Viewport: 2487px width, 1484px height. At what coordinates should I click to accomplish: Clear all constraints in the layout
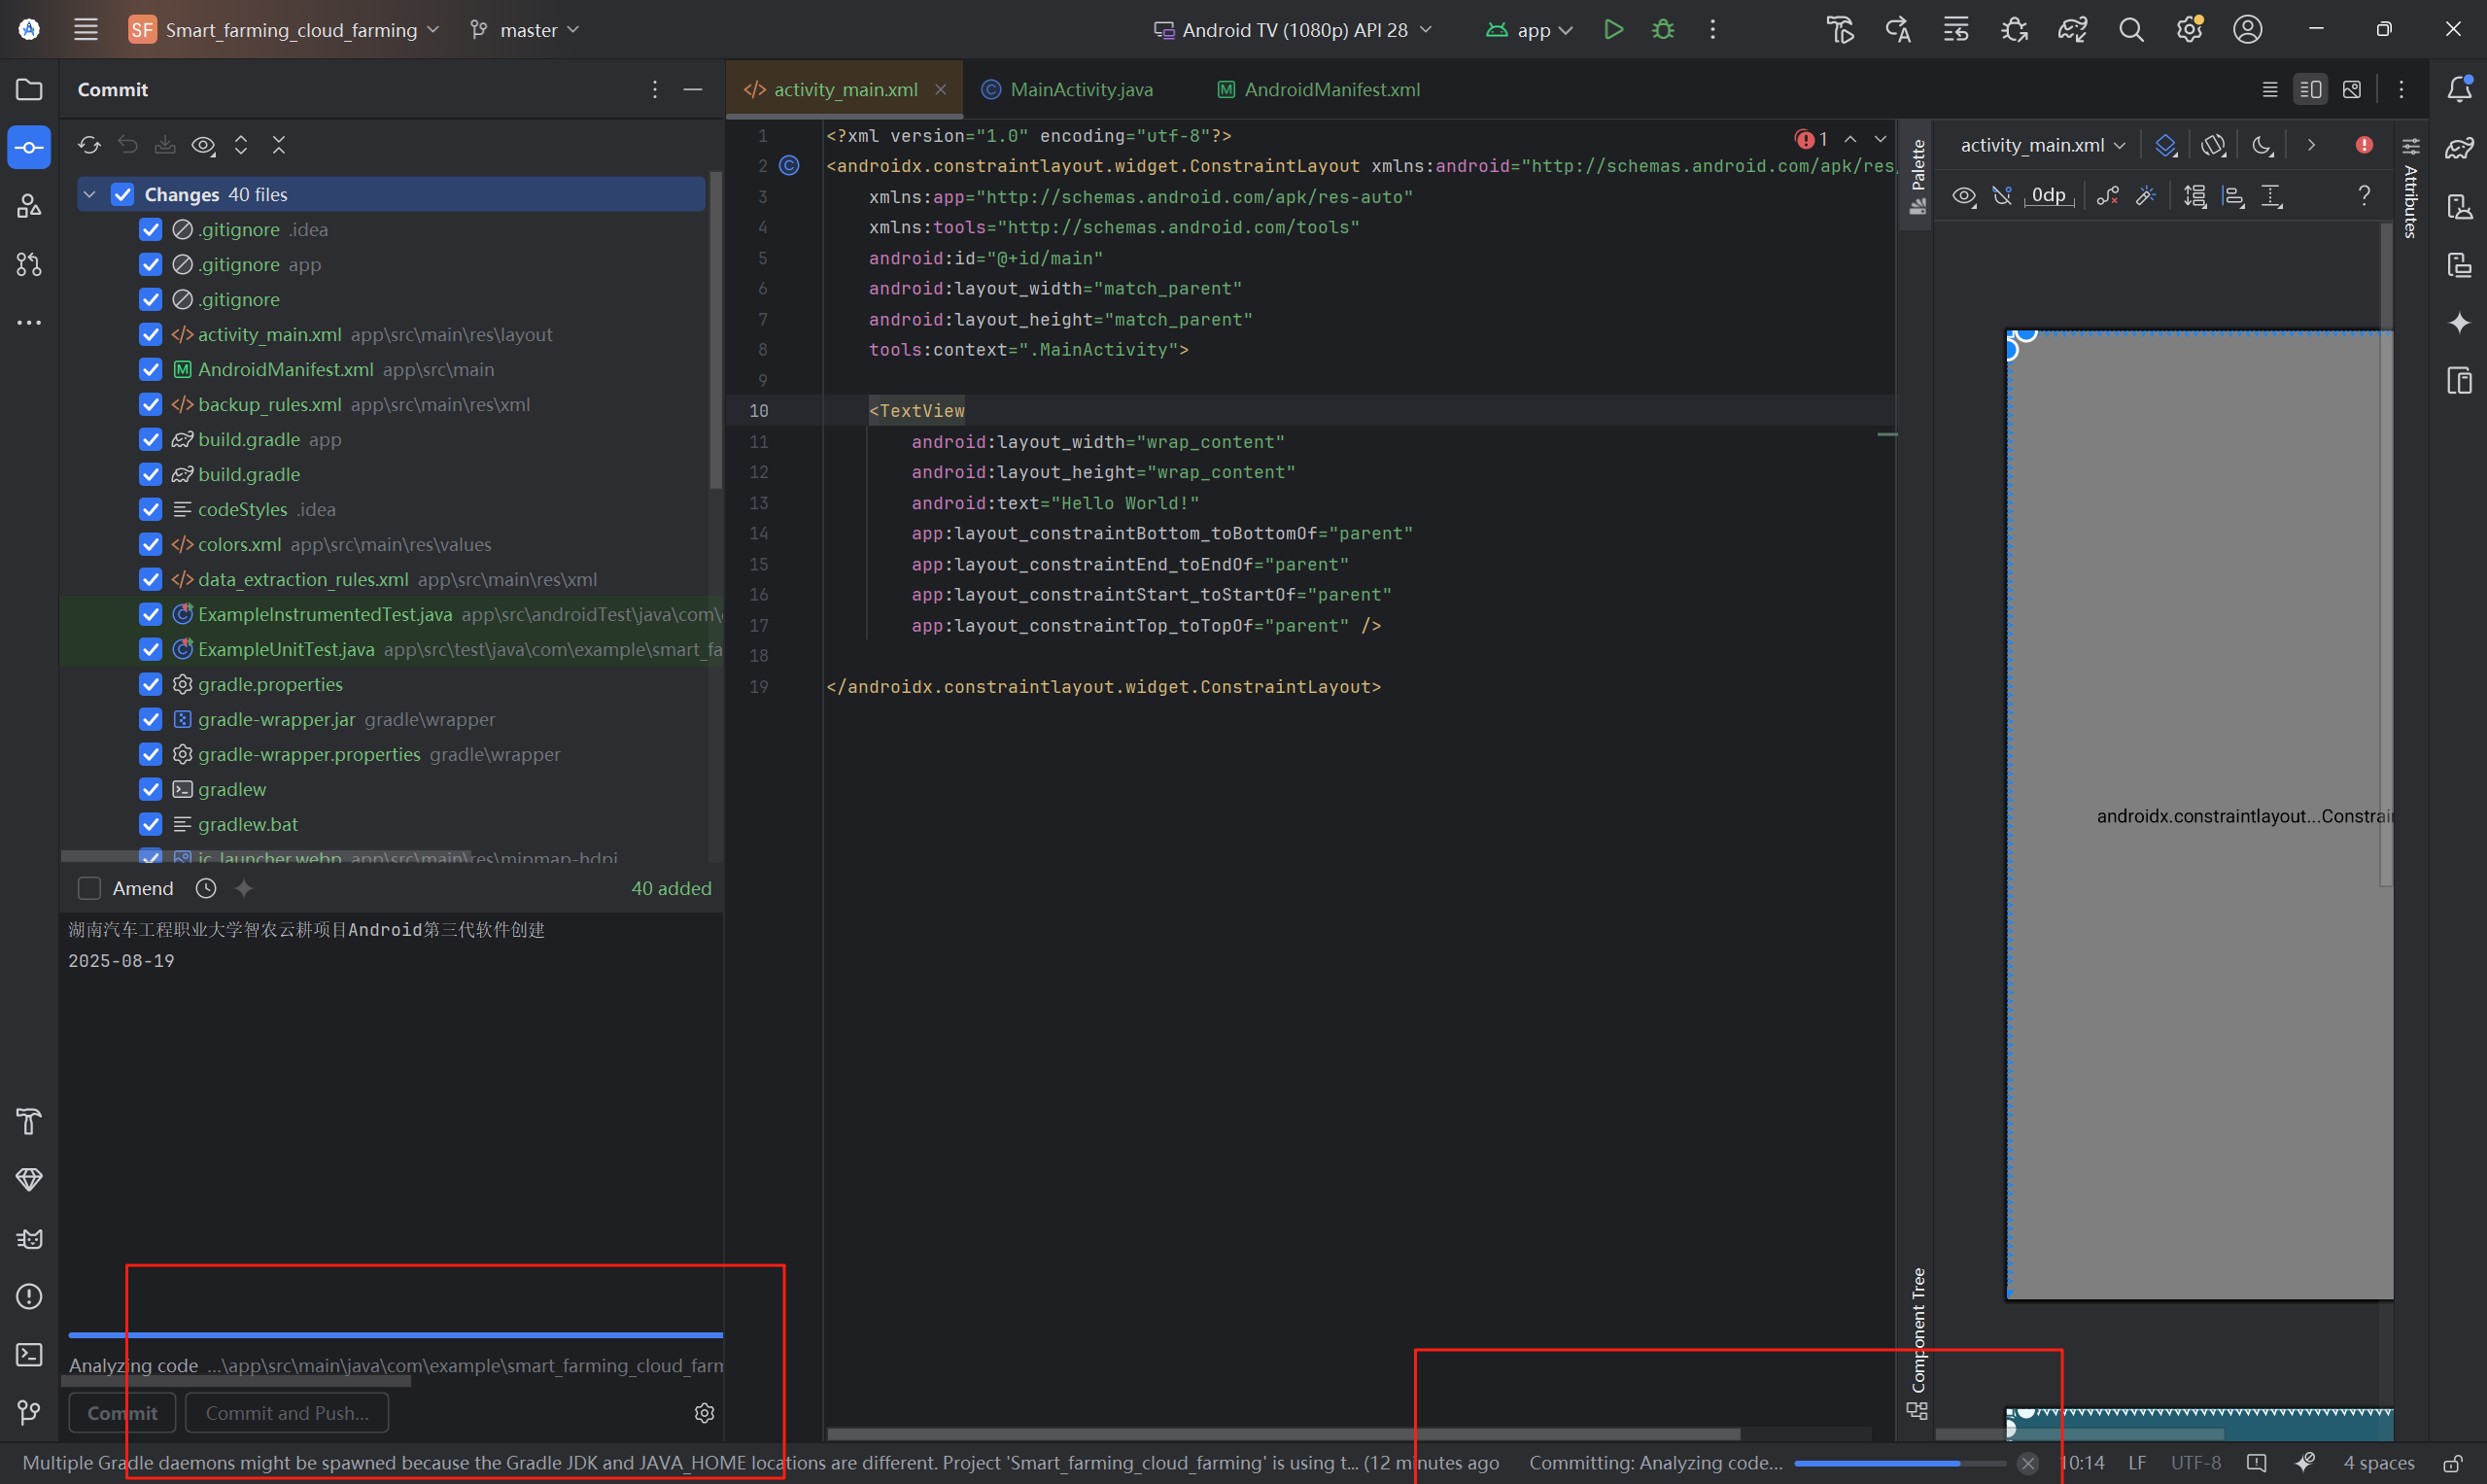pyautogui.click(x=2108, y=196)
